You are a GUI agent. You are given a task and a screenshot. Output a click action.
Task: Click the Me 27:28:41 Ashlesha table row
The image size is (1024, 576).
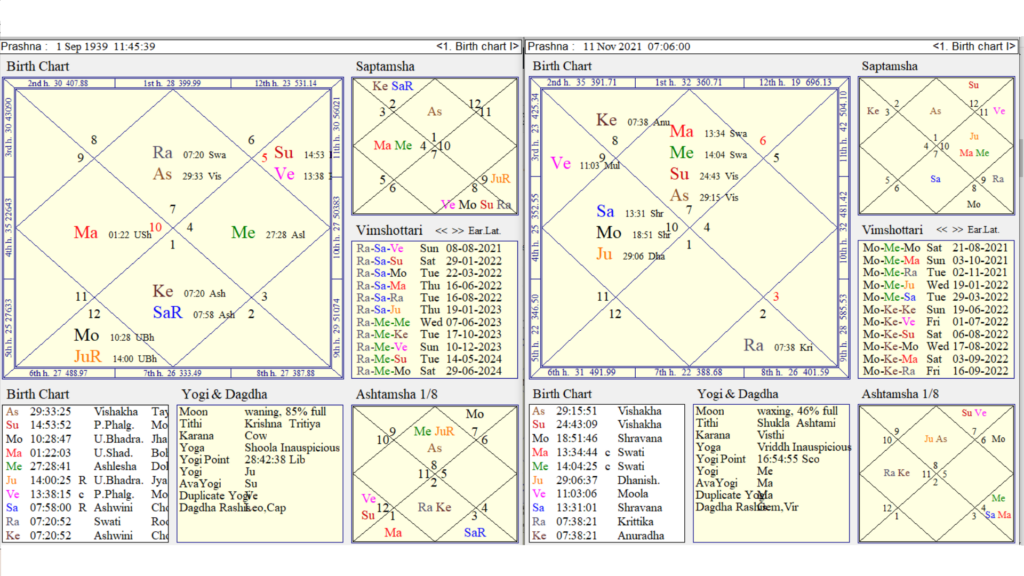click(86, 466)
